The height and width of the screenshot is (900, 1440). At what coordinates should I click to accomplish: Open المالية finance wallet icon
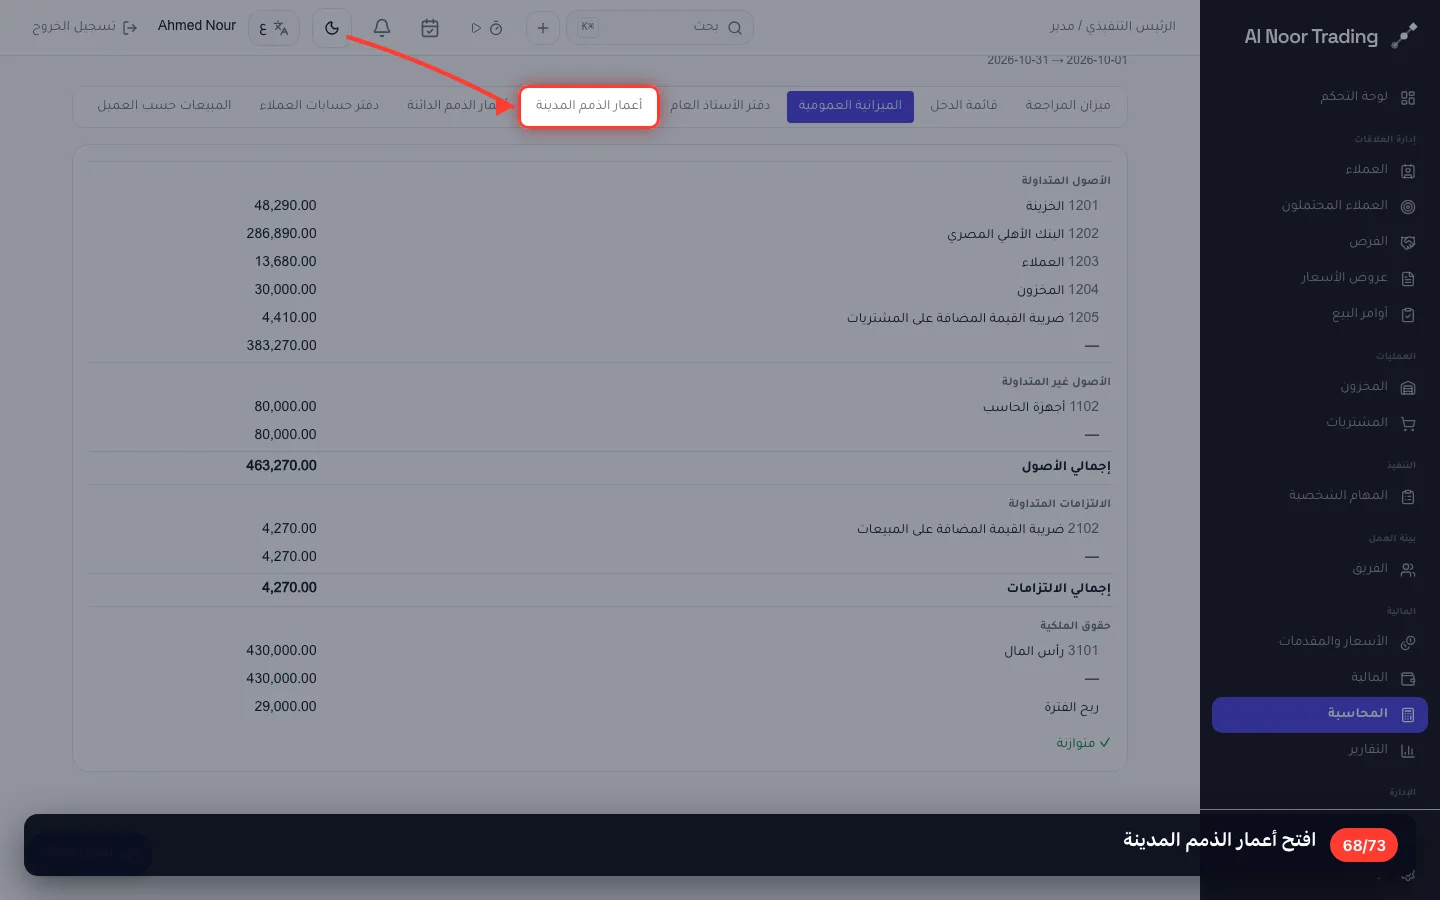[1408, 678]
